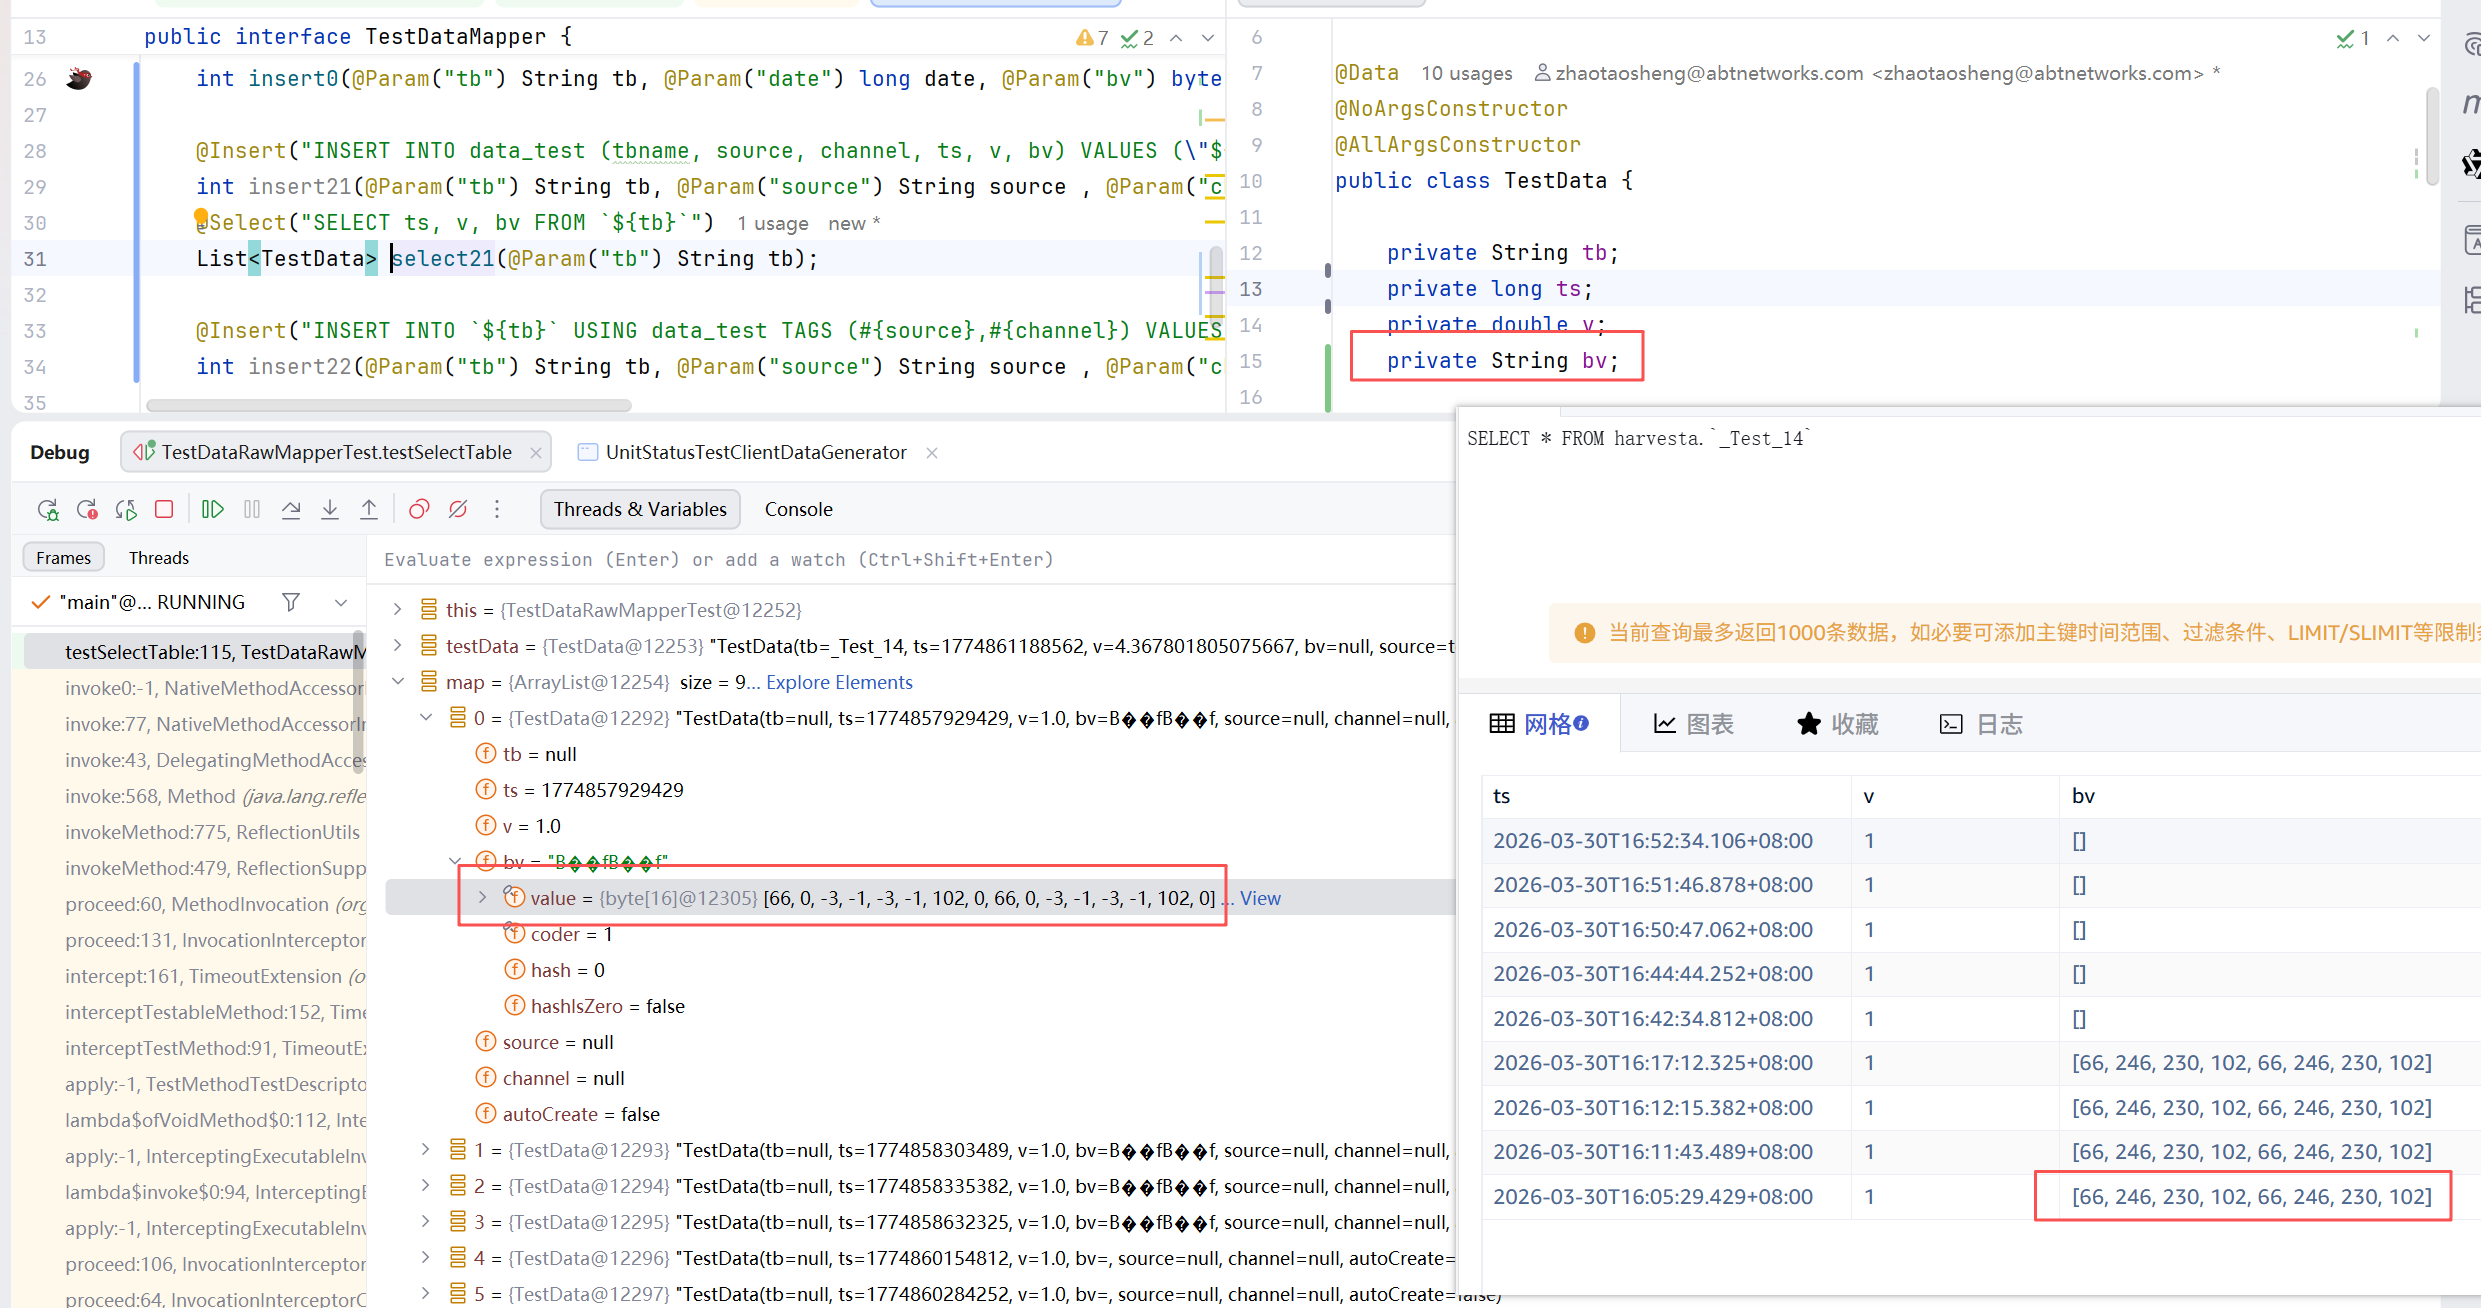The image size is (2481, 1308).
Task: Click the red Stop debugging button
Action: coord(164,510)
